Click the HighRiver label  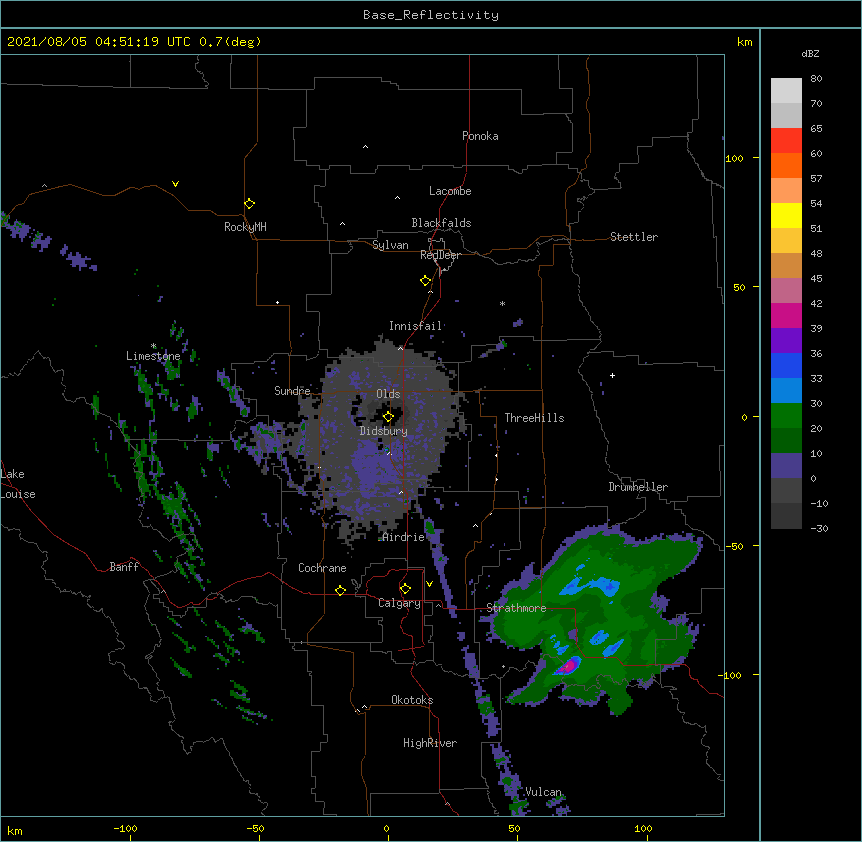430,743
